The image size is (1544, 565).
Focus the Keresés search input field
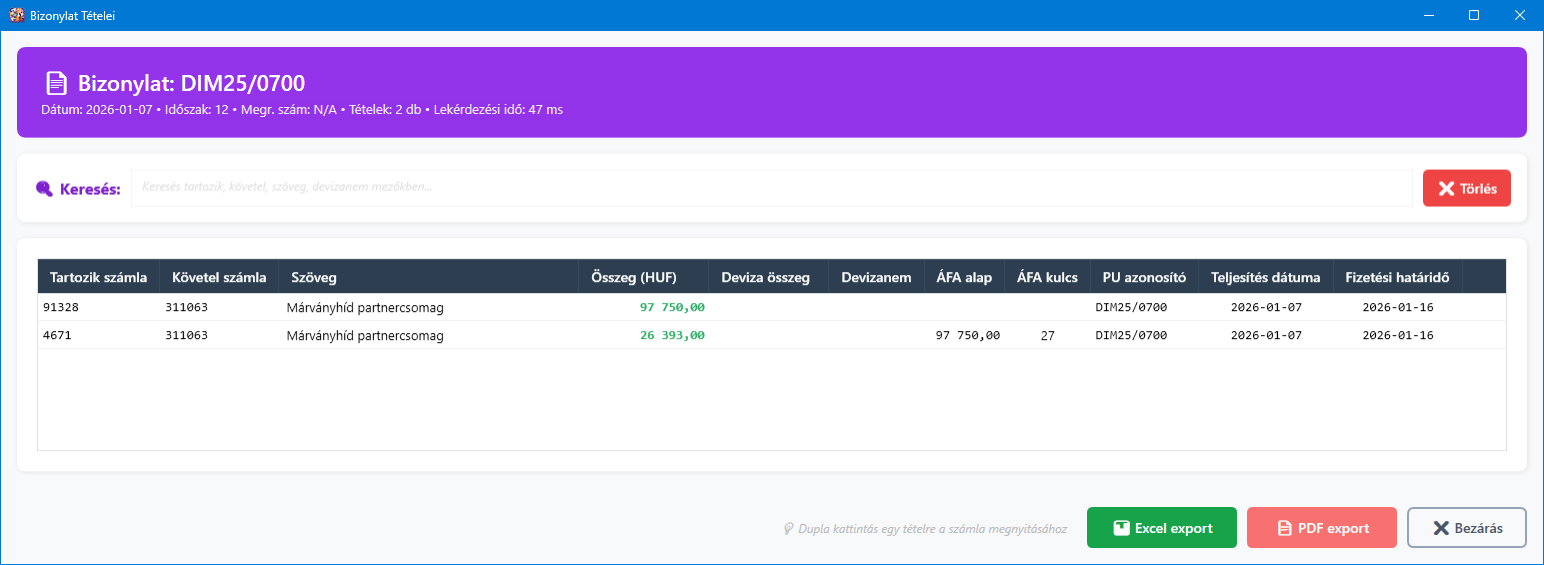click(770, 188)
